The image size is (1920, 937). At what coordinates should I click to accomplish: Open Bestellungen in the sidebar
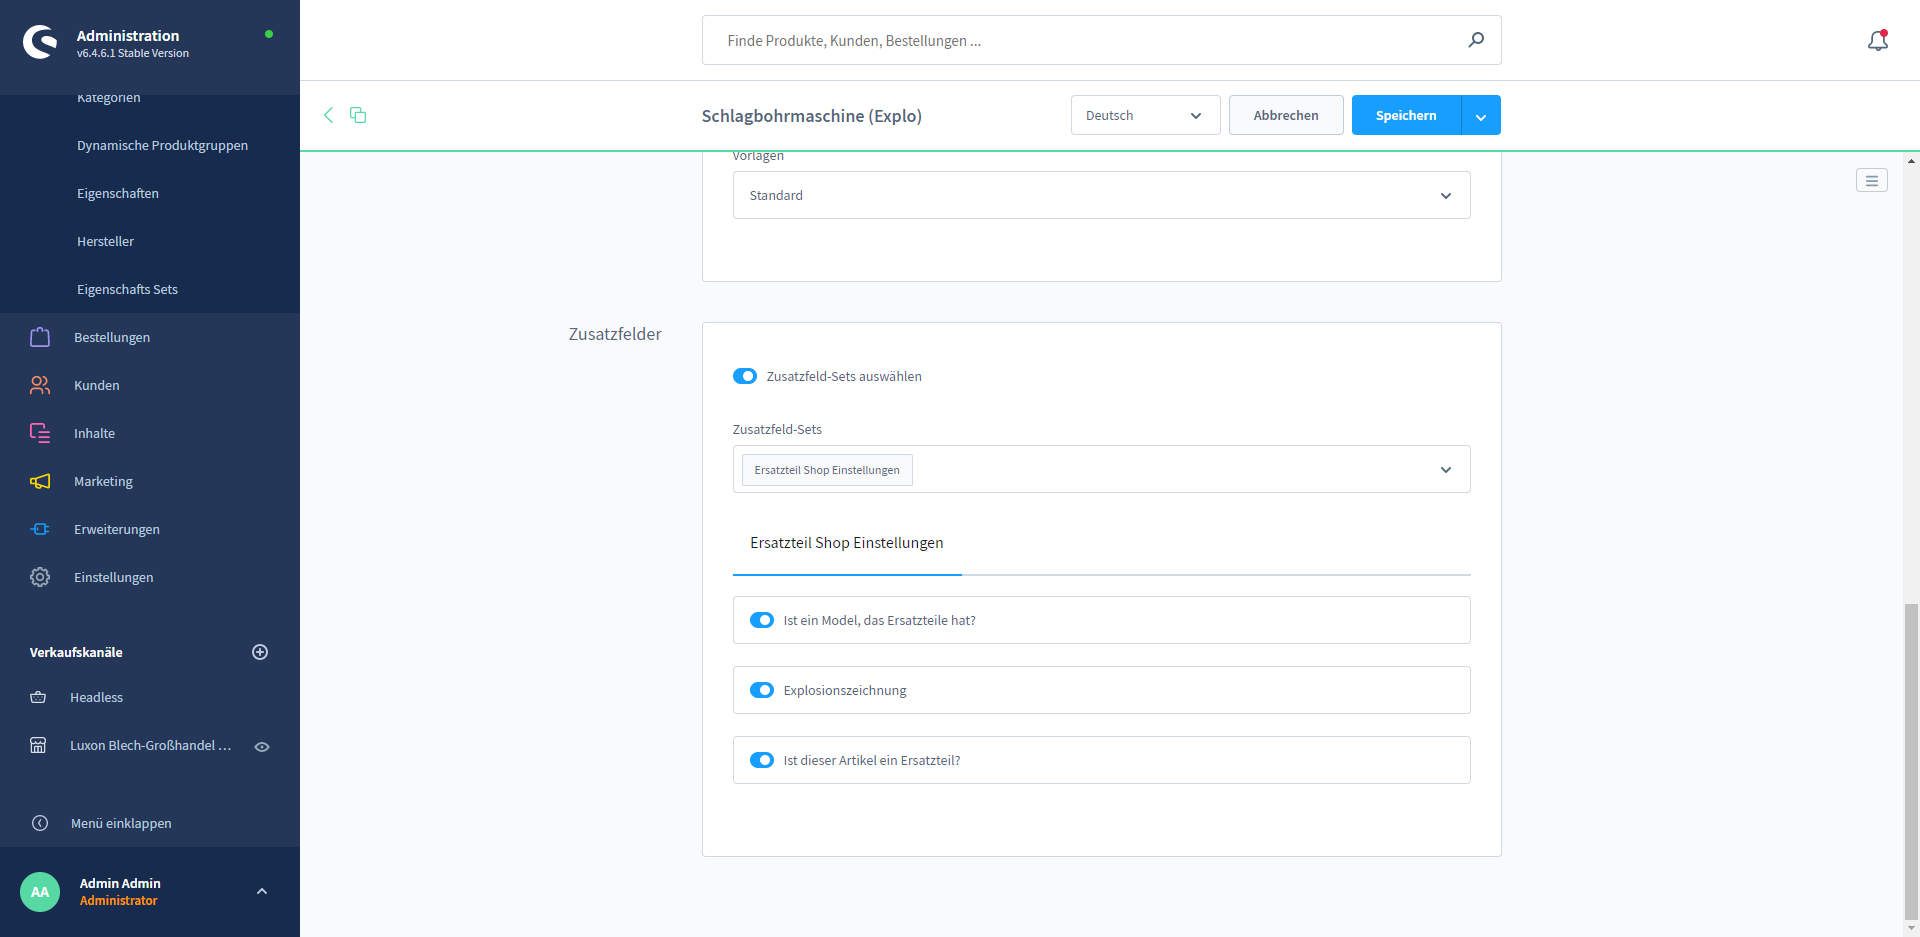tap(112, 337)
